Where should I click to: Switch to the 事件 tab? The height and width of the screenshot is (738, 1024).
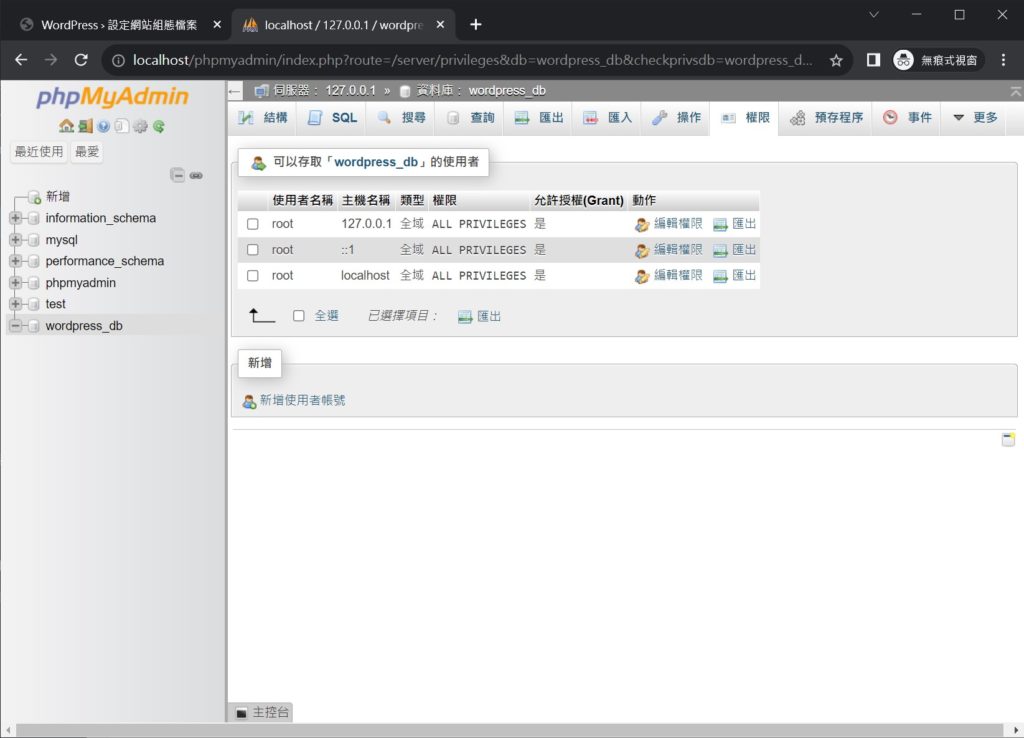coord(907,118)
